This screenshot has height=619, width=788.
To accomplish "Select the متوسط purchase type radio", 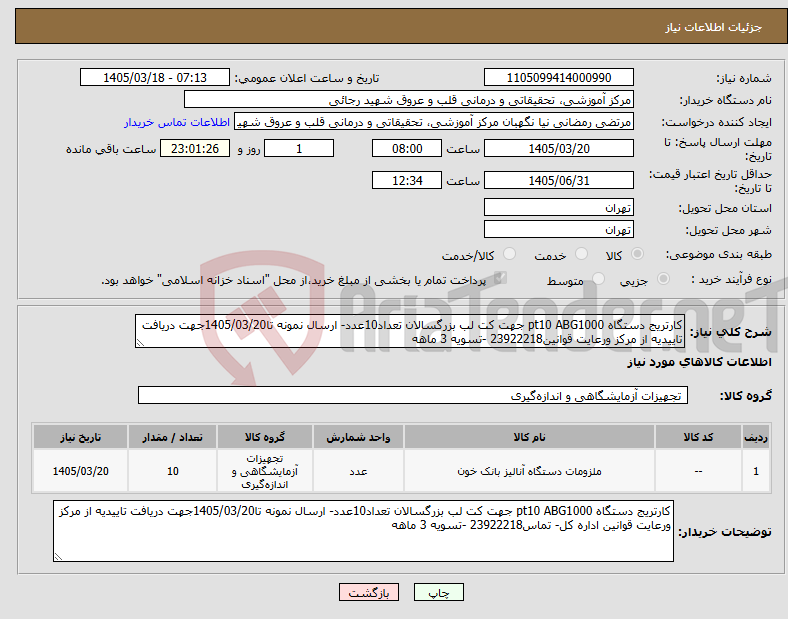I will (599, 279).
